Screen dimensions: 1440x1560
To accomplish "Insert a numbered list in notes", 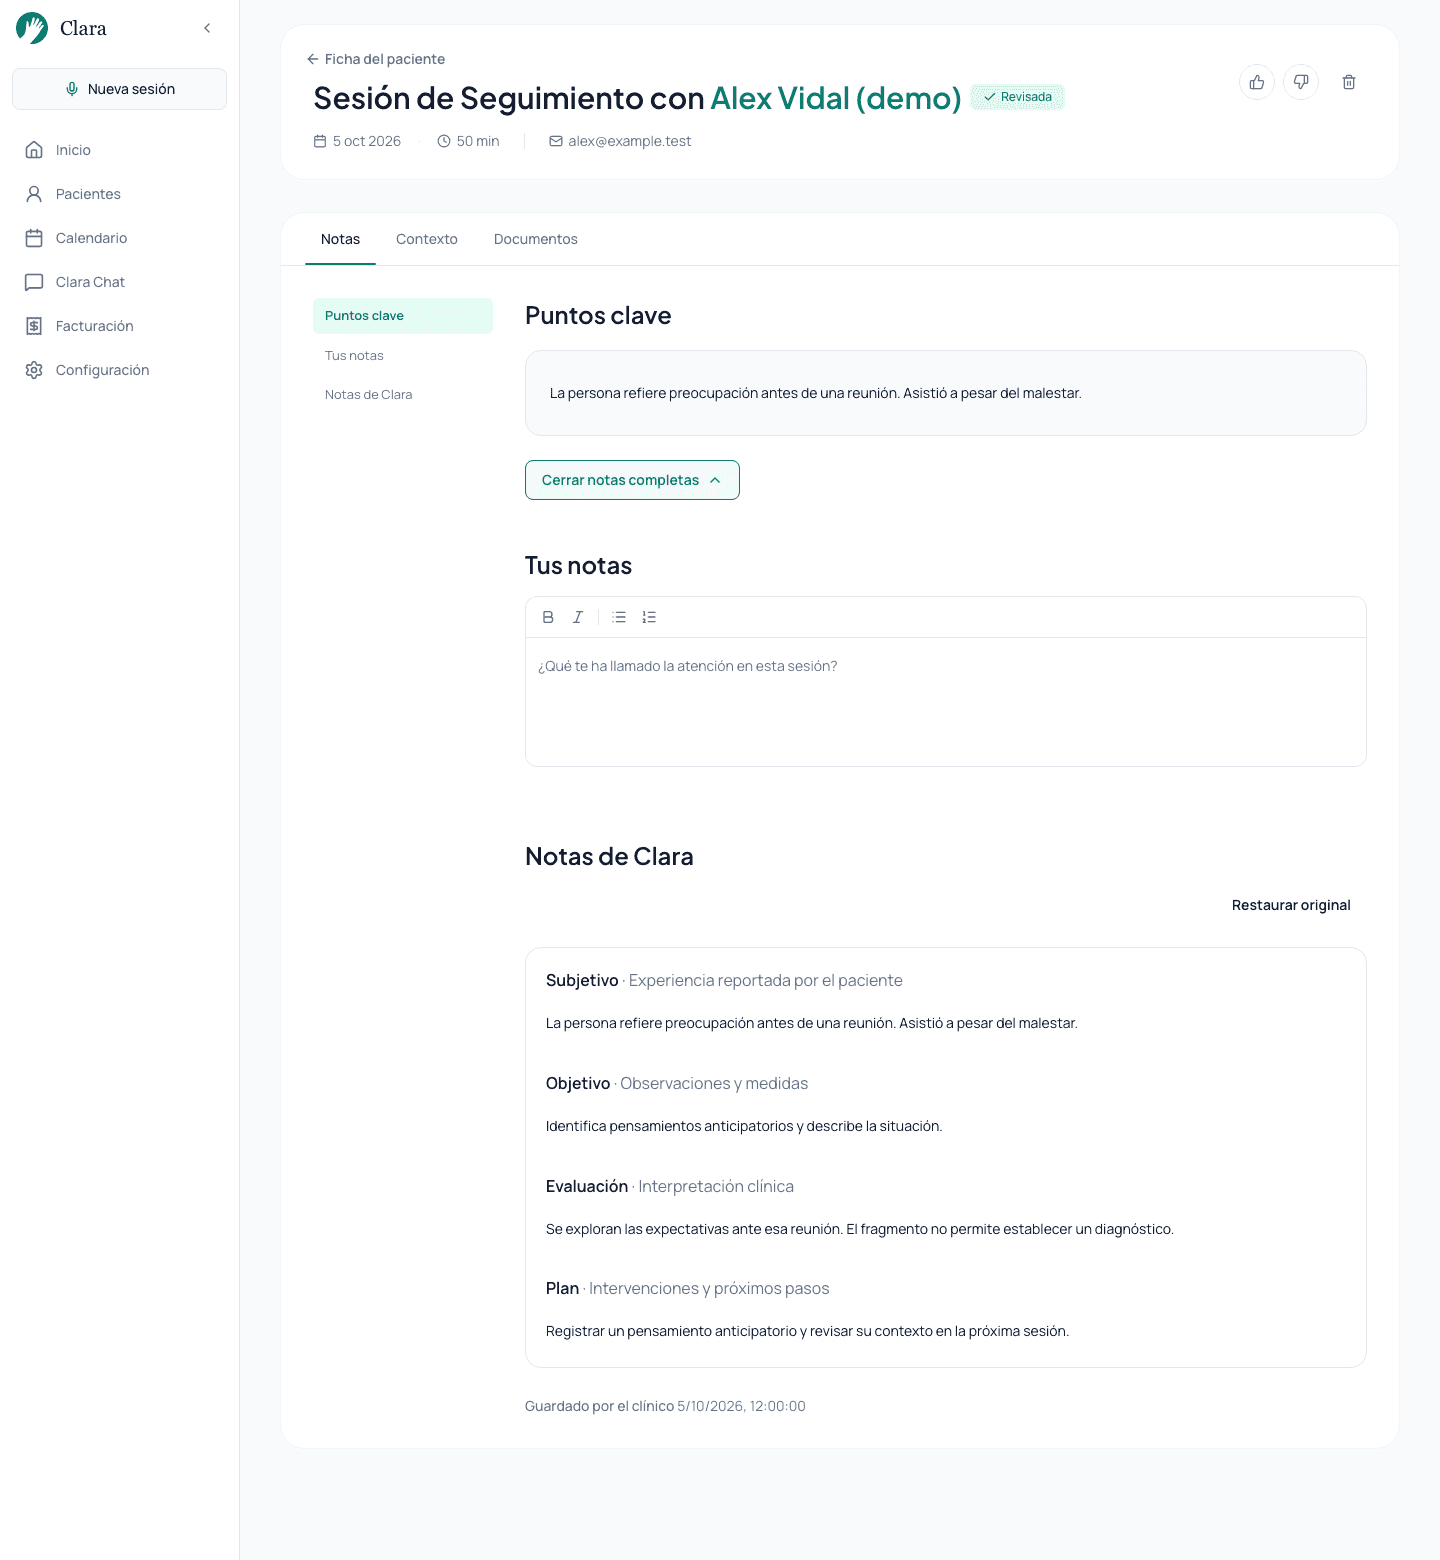I will tap(649, 617).
